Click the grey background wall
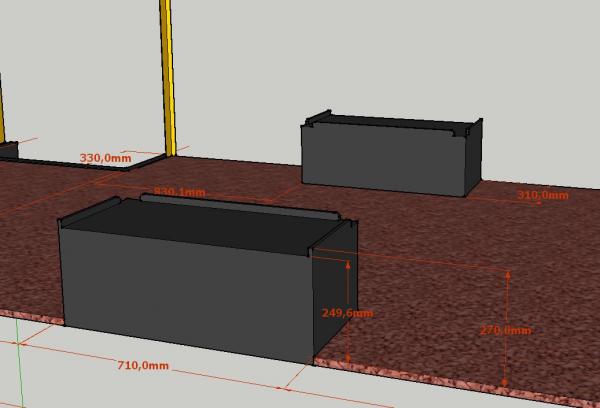Viewport: 600px width, 408px height. [400, 50]
